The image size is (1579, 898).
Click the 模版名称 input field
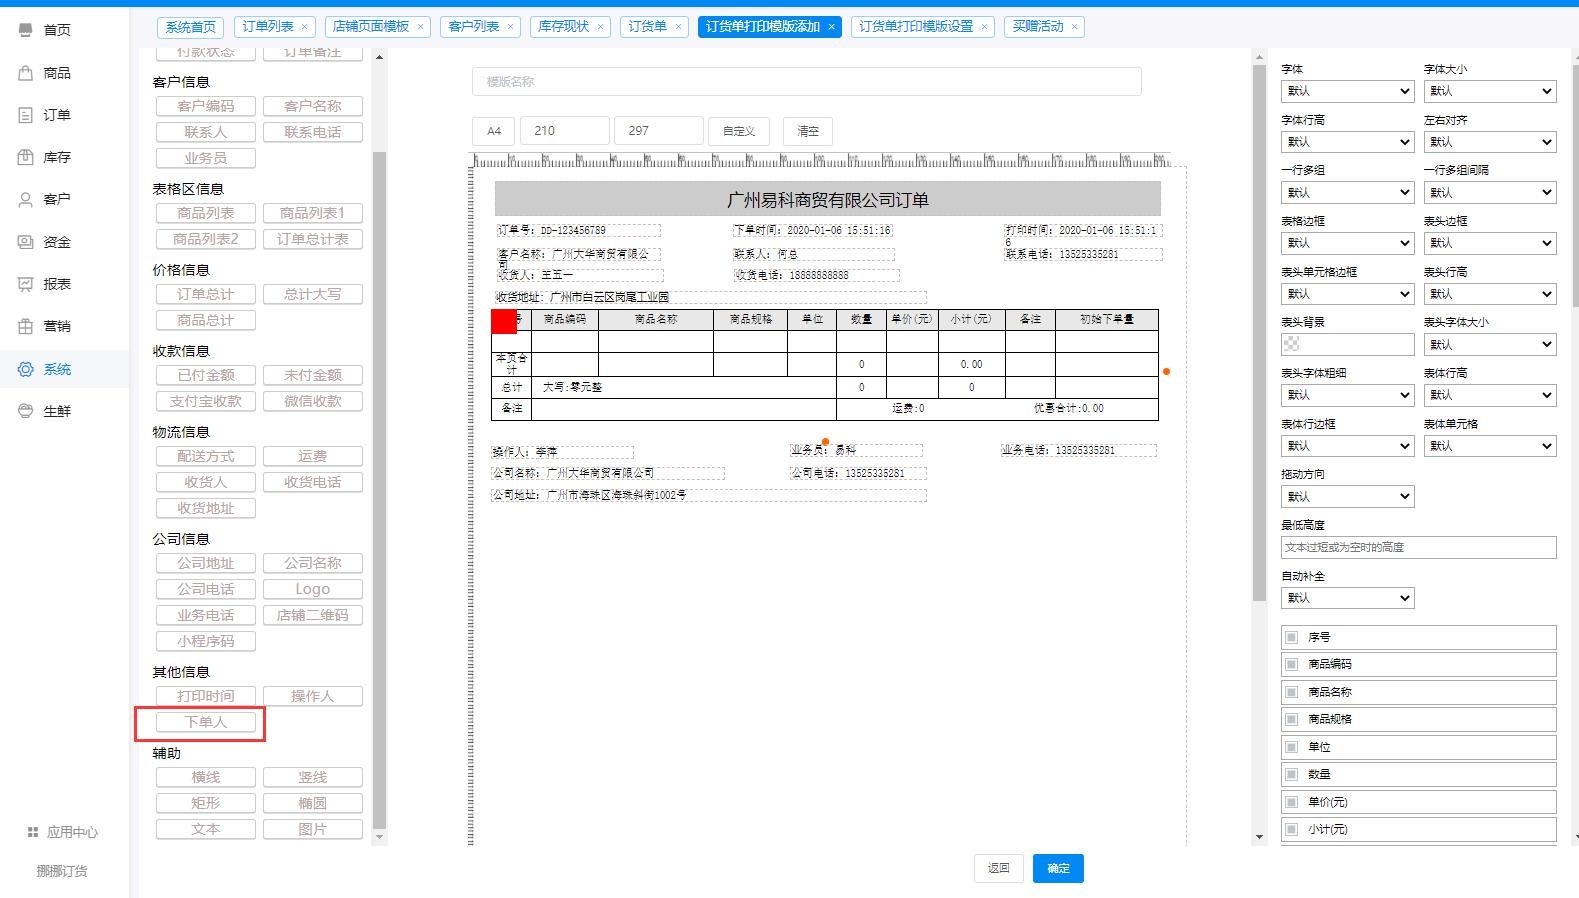(x=806, y=82)
